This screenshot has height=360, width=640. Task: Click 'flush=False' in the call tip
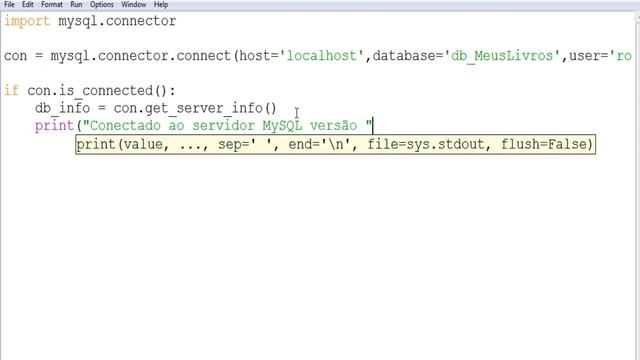tap(543, 144)
